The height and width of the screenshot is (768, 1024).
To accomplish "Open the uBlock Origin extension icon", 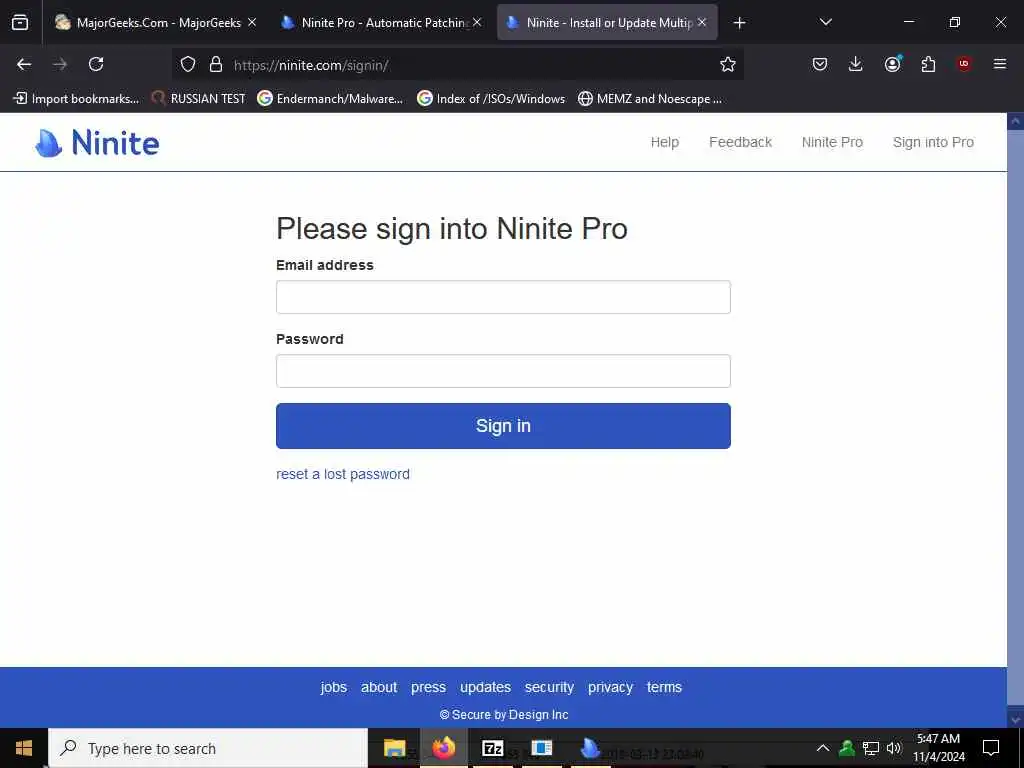I will pos(964,64).
